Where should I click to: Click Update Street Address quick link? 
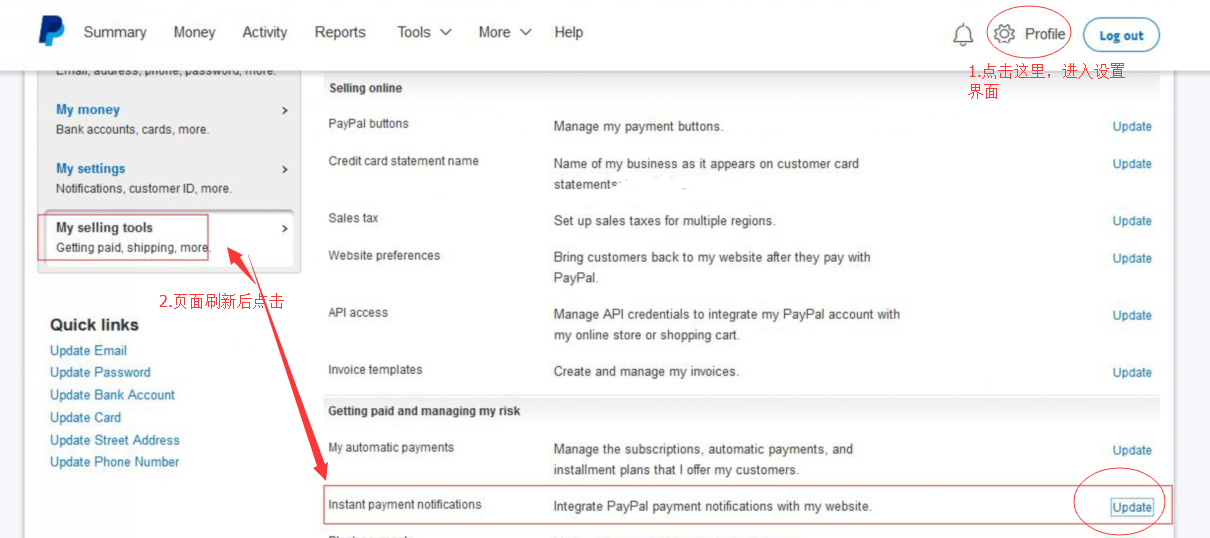tap(115, 440)
